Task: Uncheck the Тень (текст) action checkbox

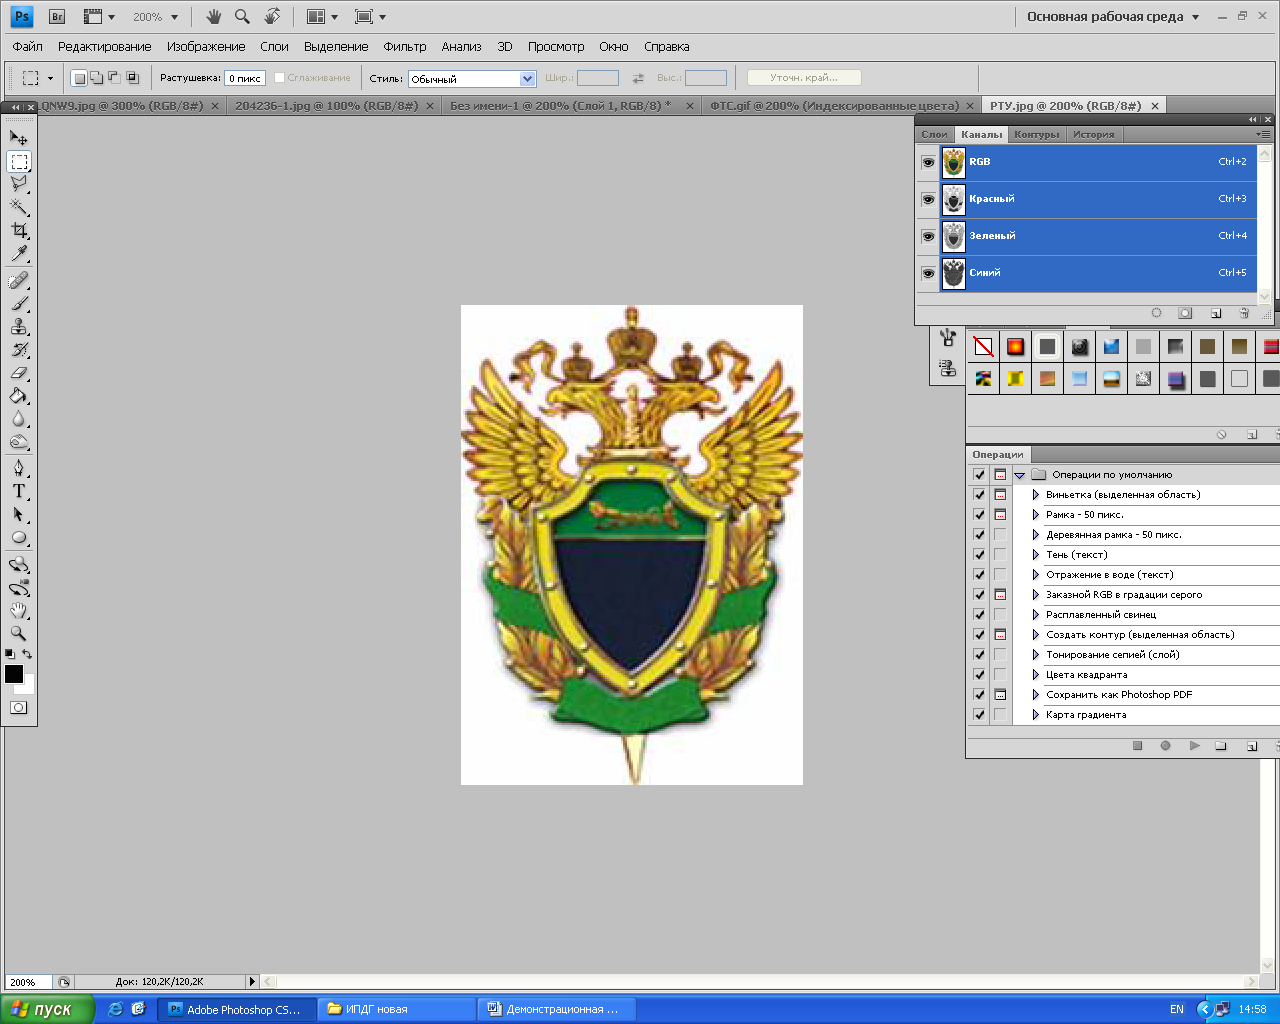Action: (979, 555)
